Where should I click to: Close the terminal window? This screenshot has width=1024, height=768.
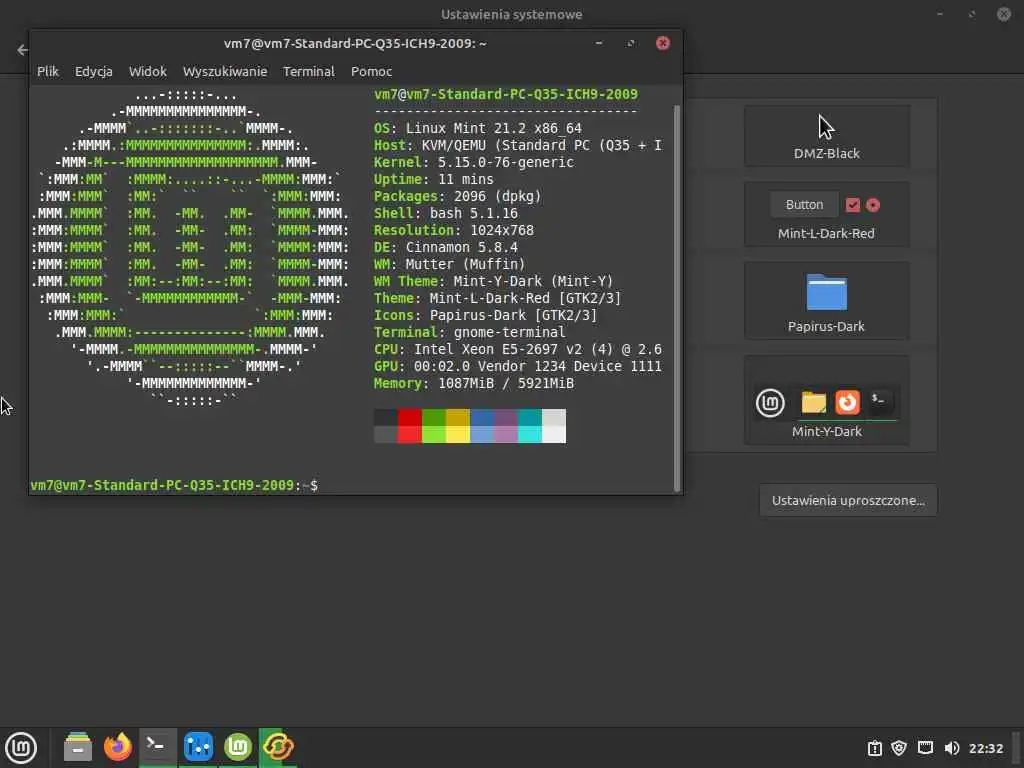663,43
